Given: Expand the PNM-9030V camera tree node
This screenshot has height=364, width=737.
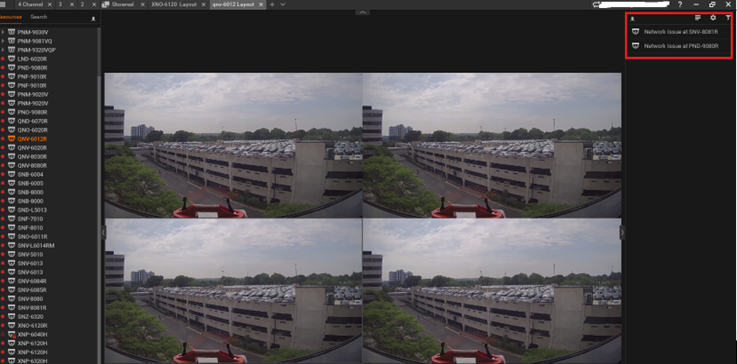Looking at the screenshot, I should click(x=3, y=32).
